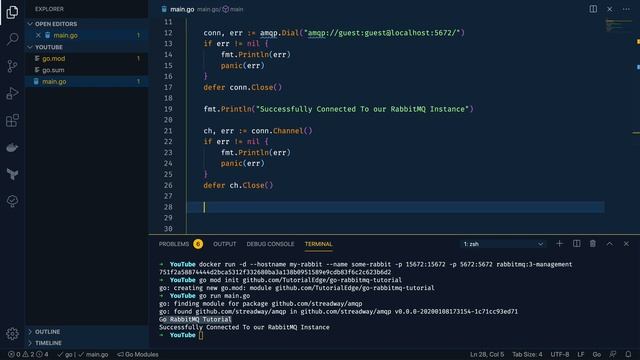Switch to the Output tab
This screenshot has width=640, height=360.
224,244
